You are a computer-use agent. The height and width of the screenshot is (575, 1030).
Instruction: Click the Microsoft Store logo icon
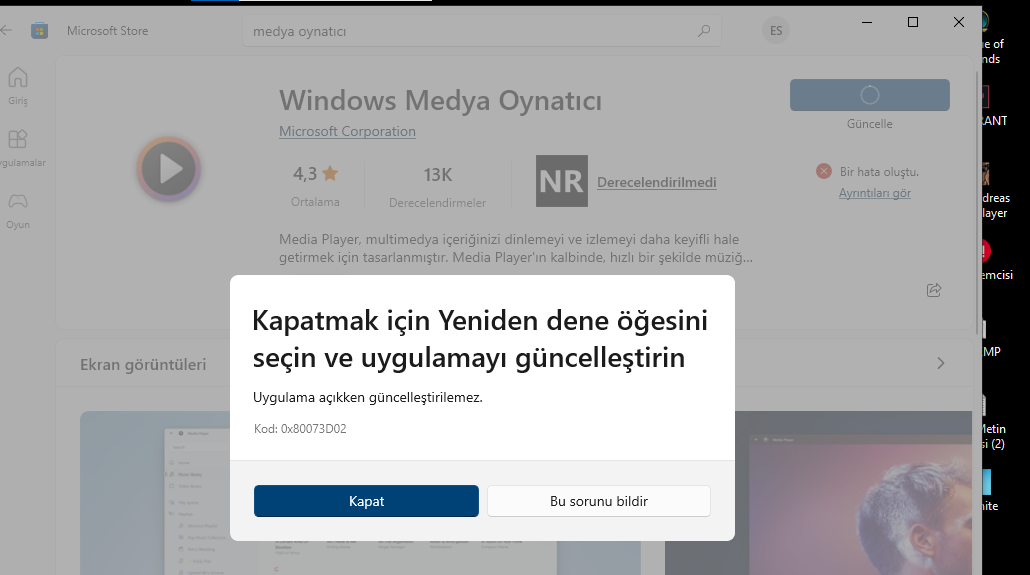point(39,30)
